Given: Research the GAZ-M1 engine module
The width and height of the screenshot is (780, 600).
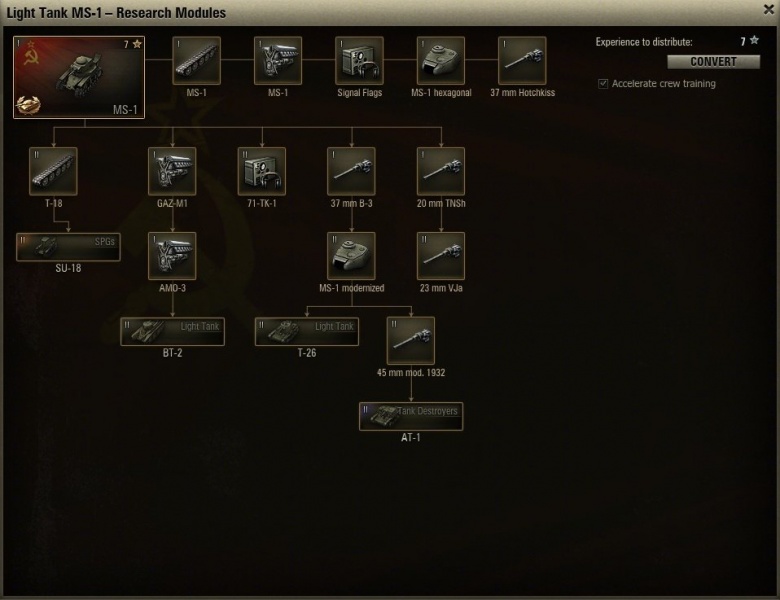Looking at the screenshot, I should coord(172,171).
